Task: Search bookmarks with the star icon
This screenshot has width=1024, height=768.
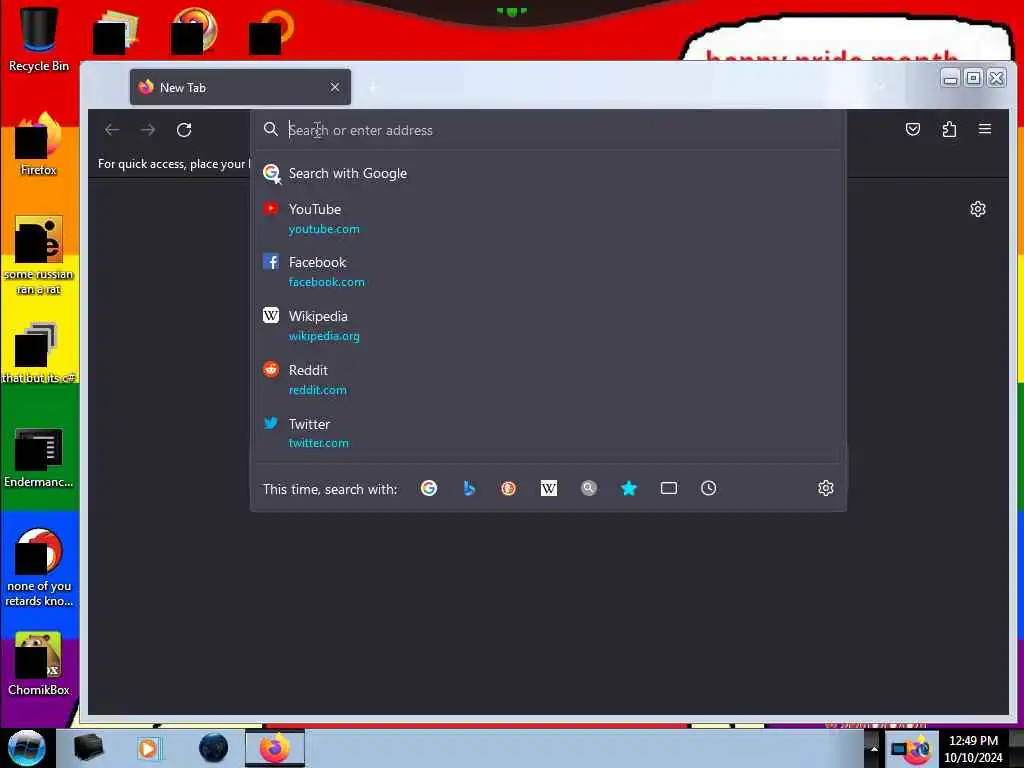Action: tap(628, 488)
